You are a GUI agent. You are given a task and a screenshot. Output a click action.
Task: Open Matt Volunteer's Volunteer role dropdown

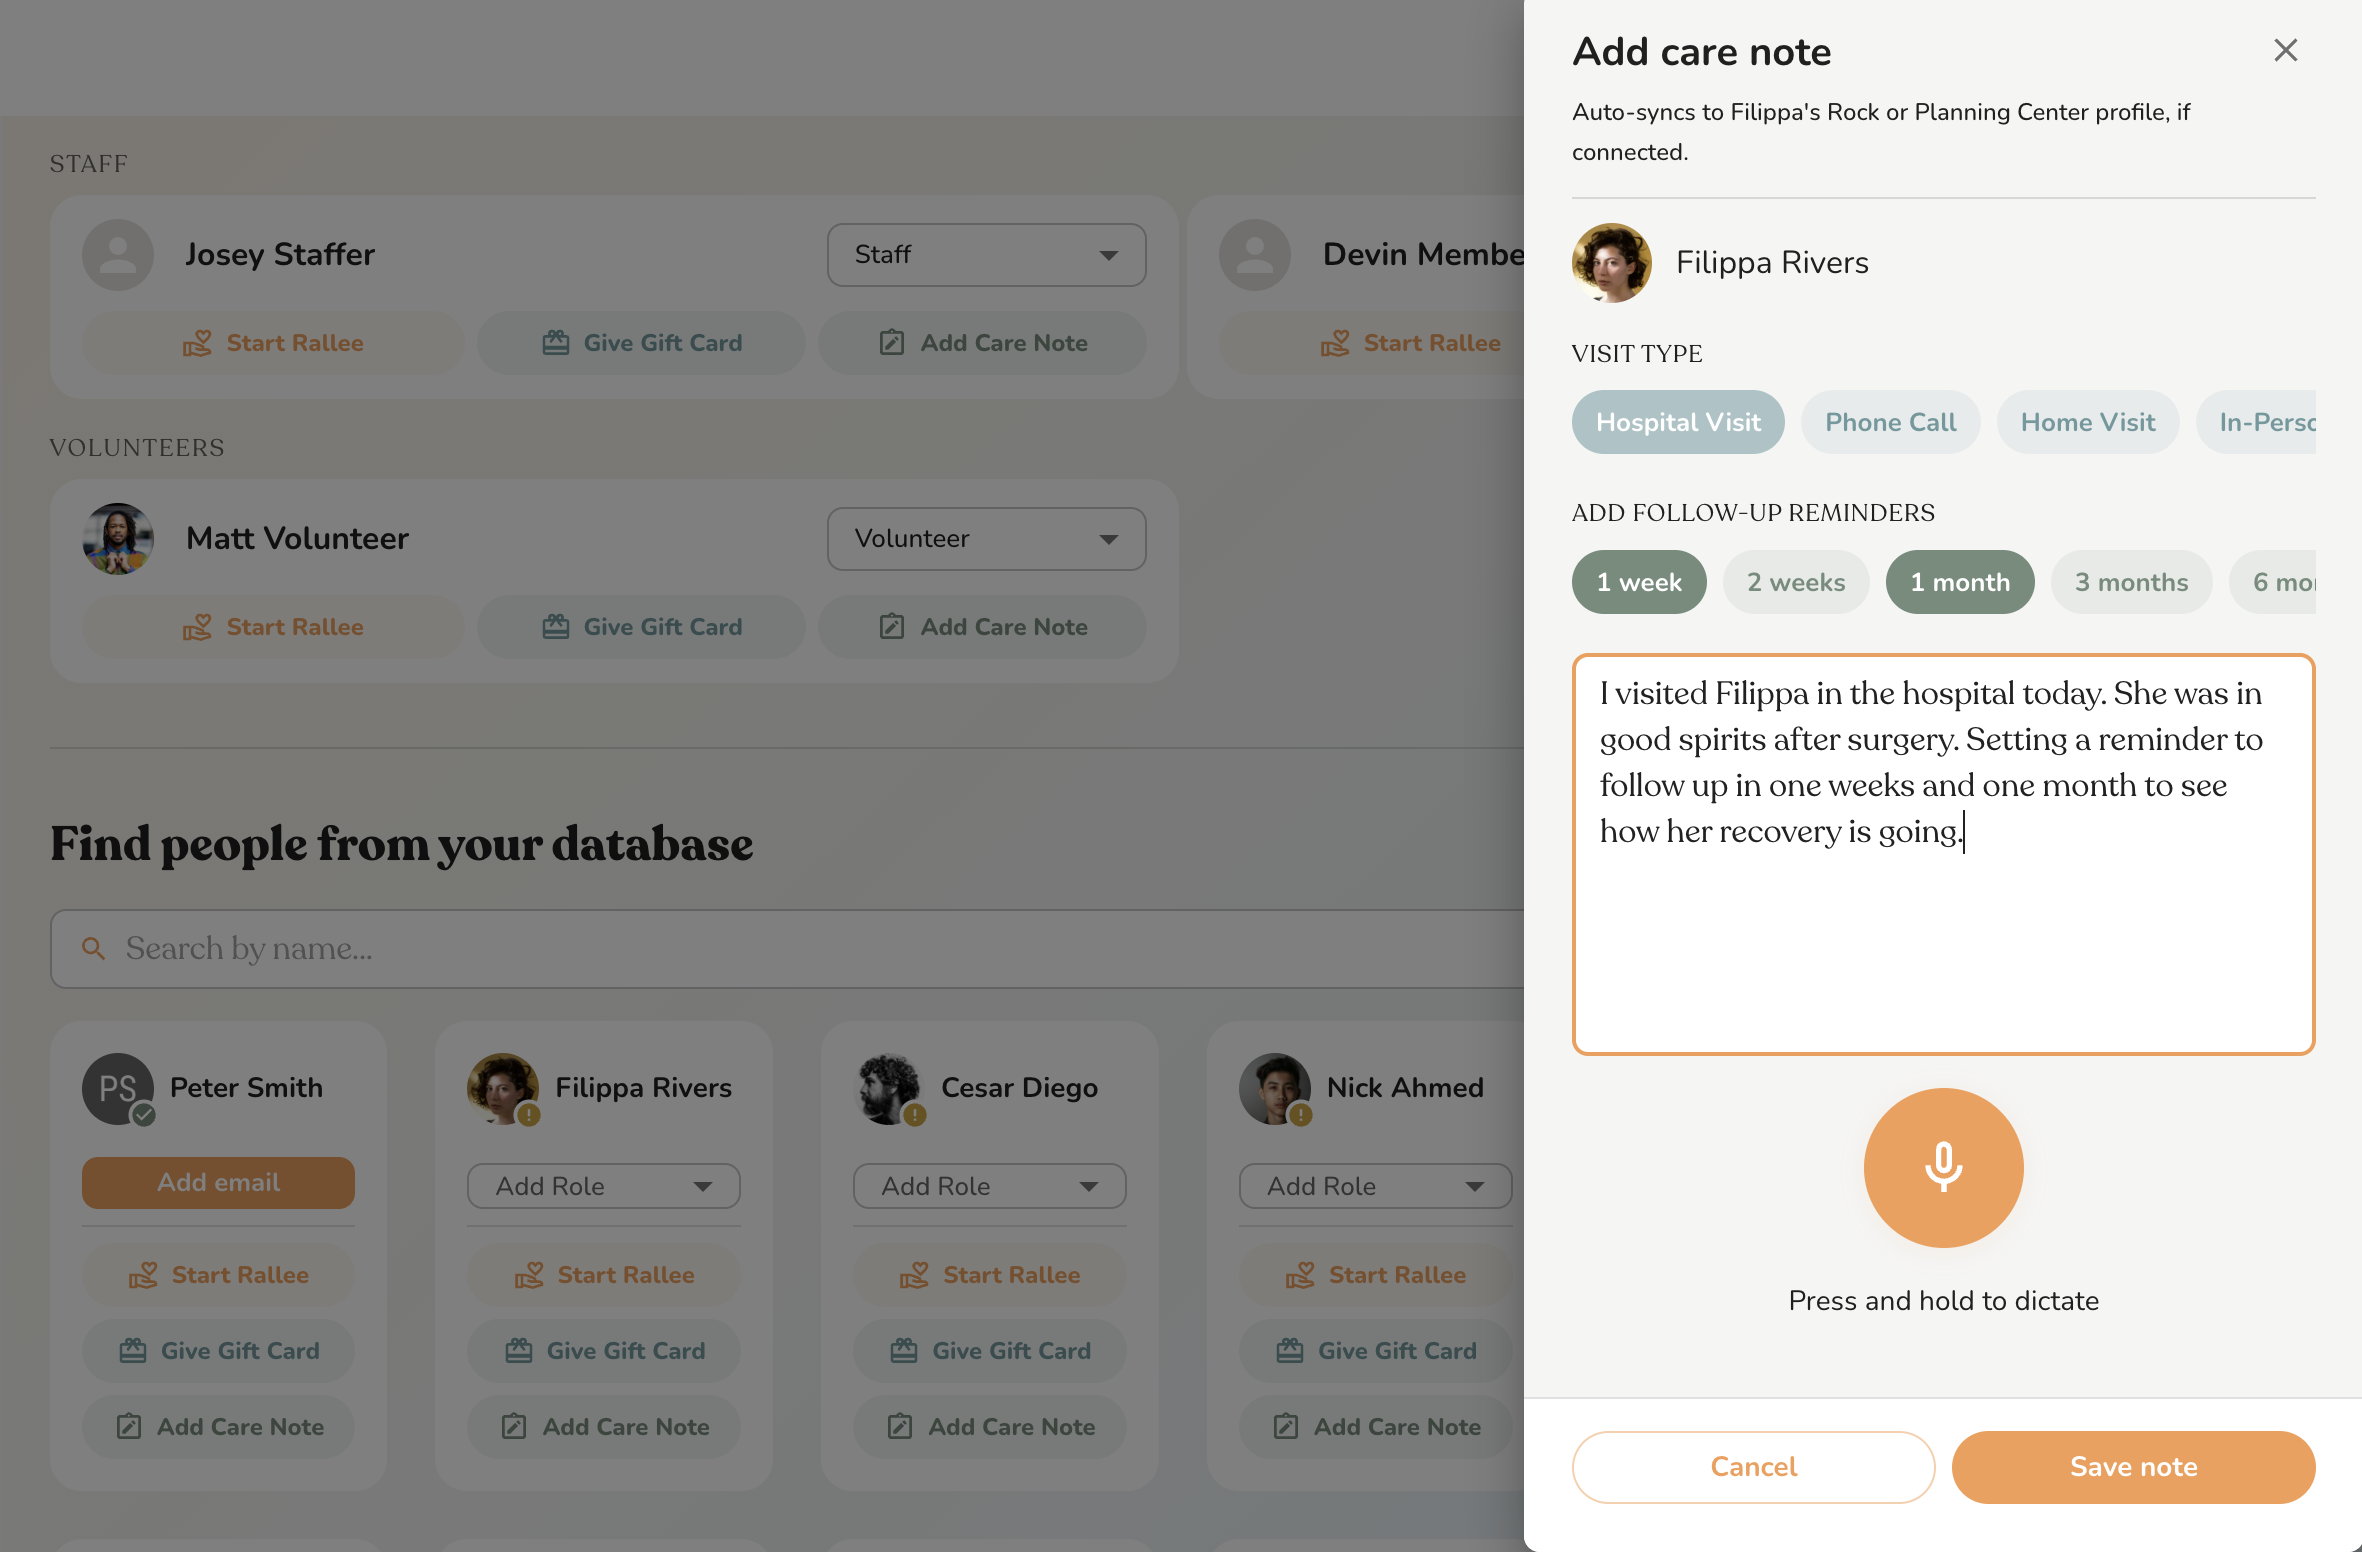click(986, 539)
